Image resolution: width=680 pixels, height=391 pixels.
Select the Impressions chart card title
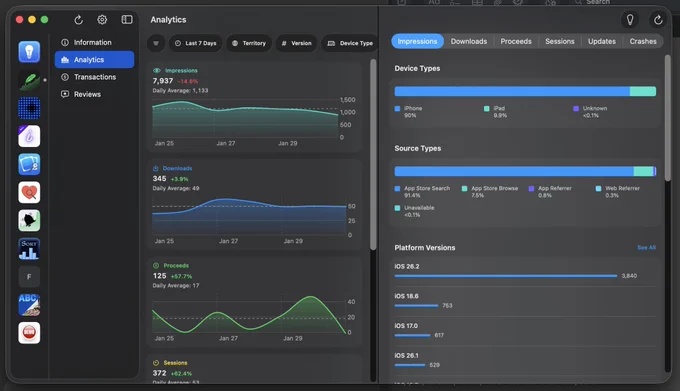tap(181, 70)
